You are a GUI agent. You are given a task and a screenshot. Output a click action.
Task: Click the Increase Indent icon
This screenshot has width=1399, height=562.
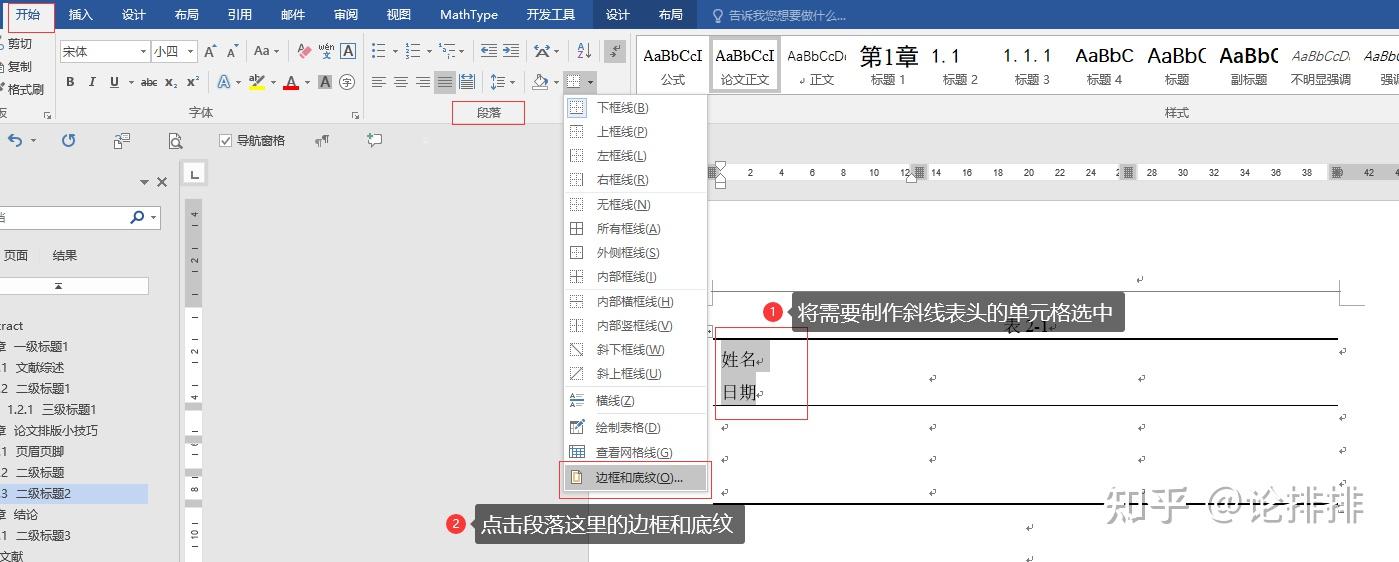[511, 51]
